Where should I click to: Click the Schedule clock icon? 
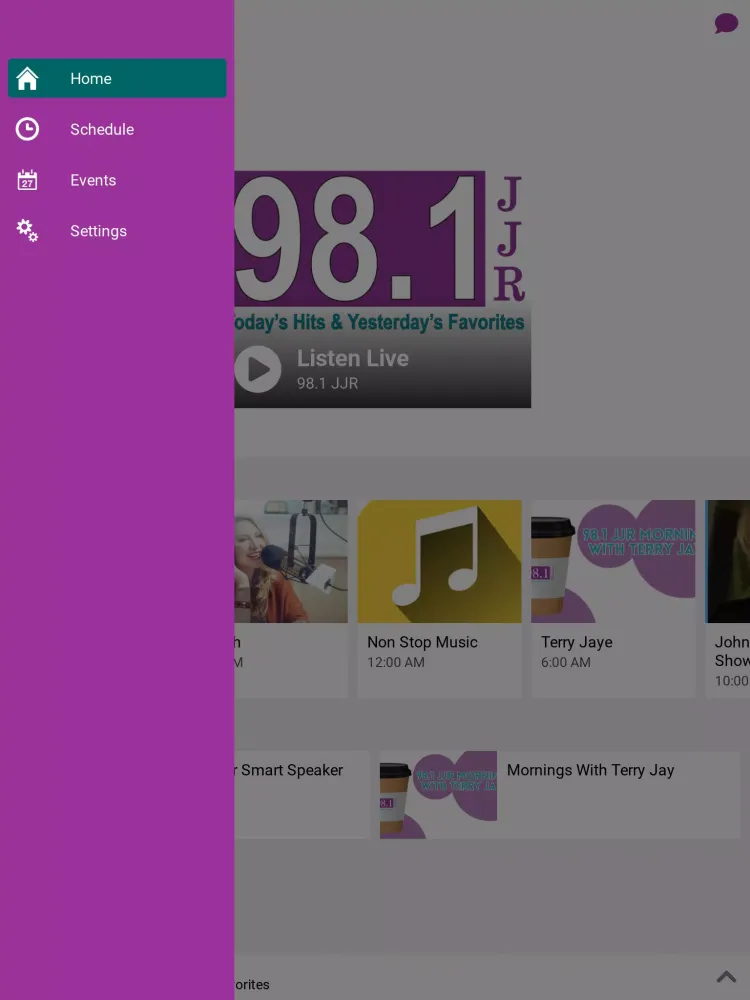click(x=27, y=129)
